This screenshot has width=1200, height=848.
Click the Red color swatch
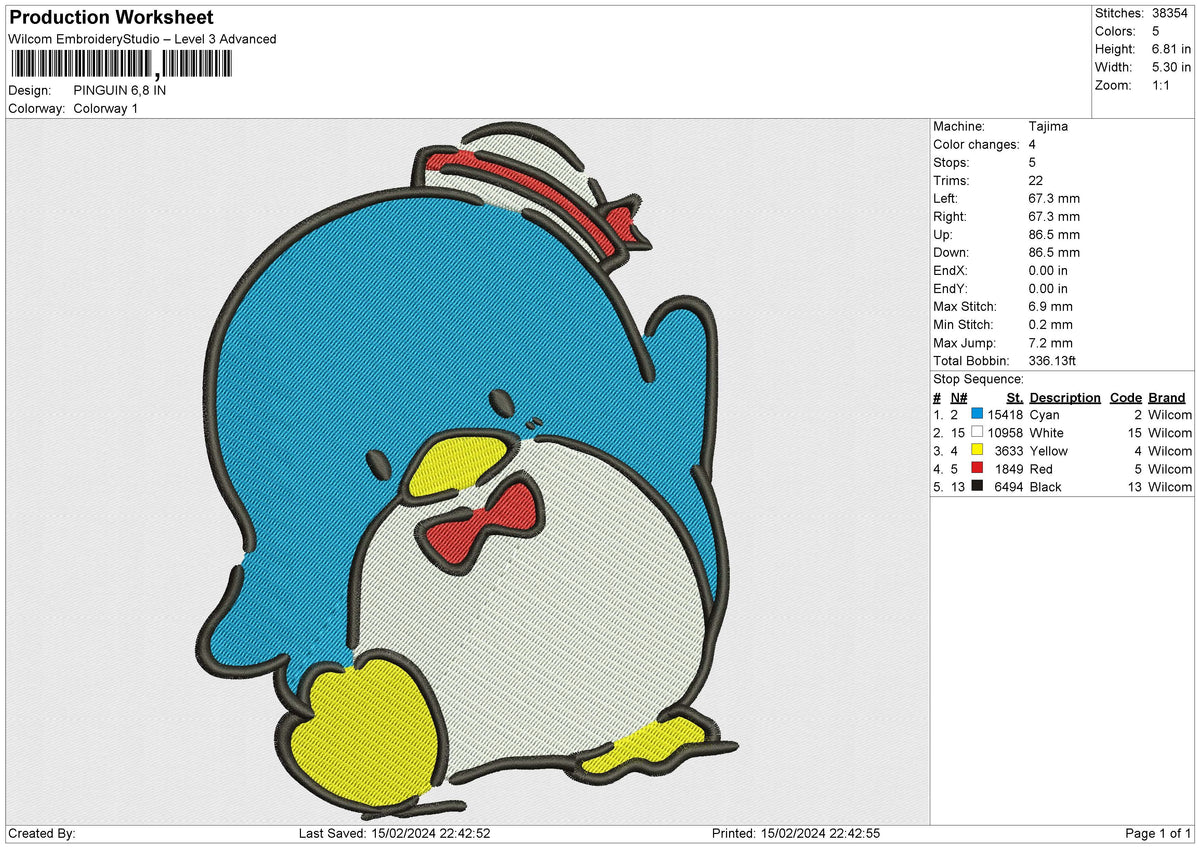977,468
